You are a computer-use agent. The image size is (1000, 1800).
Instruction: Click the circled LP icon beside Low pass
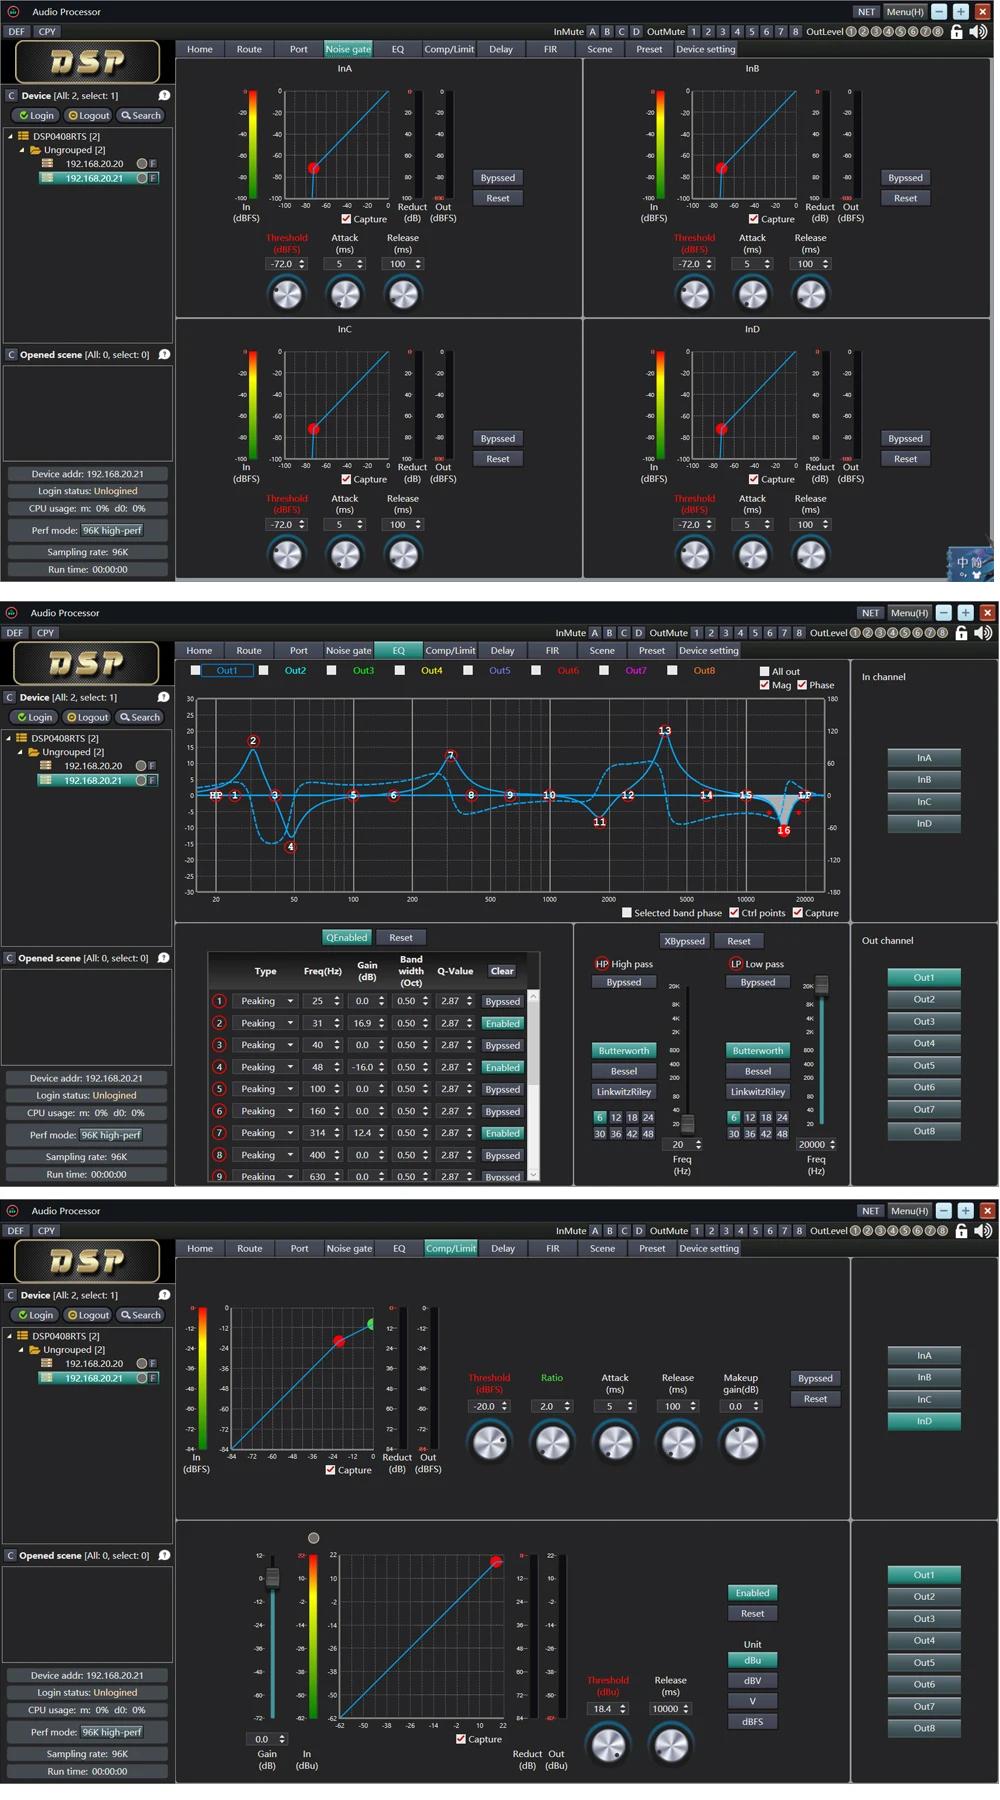736,964
